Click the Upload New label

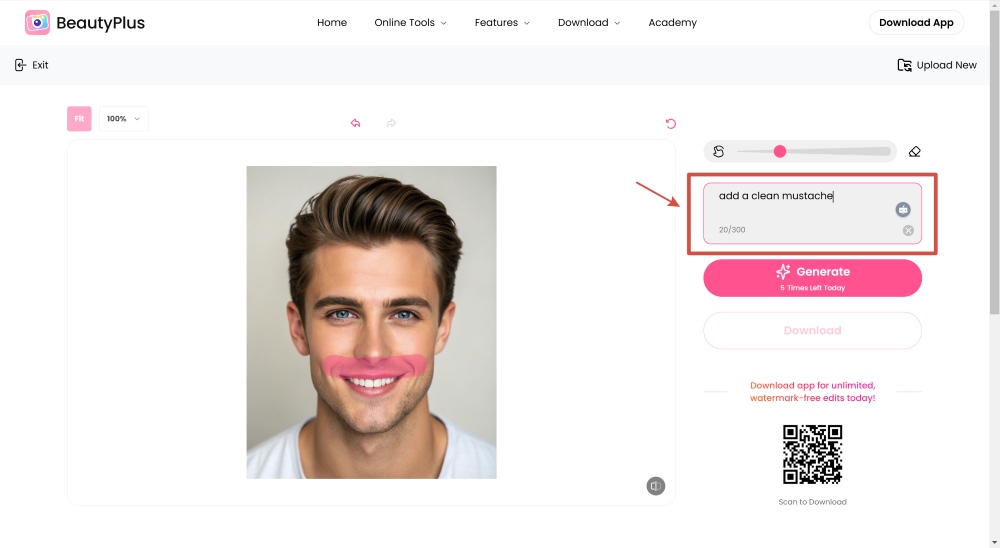coord(946,65)
